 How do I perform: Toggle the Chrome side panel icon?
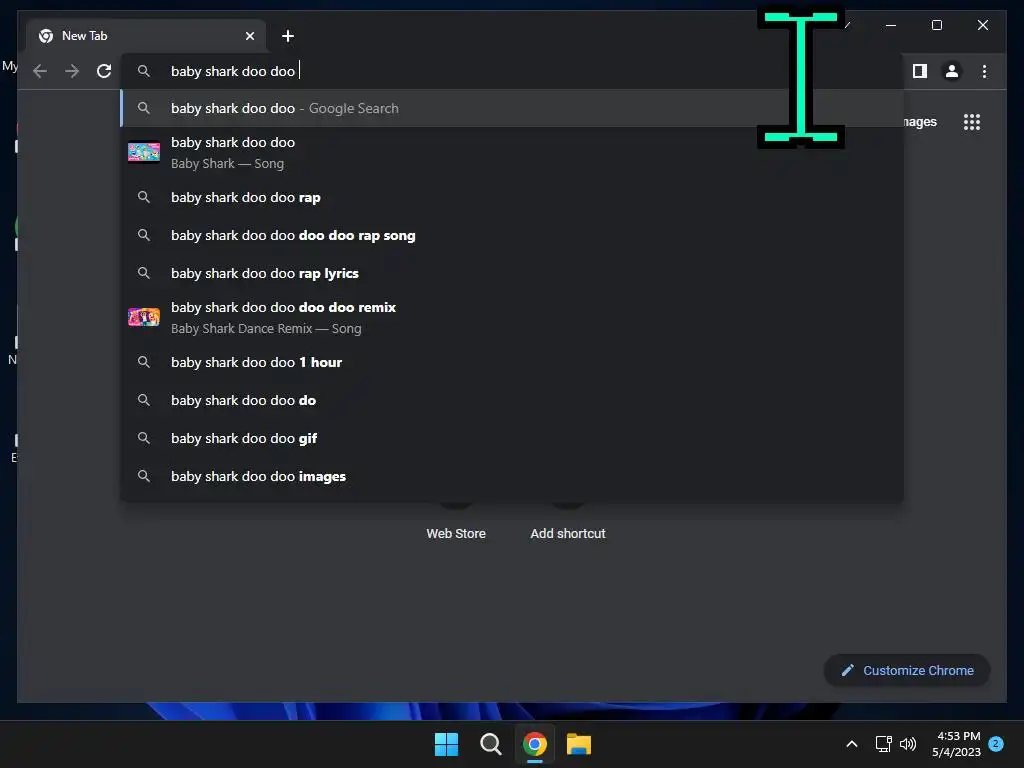point(920,71)
